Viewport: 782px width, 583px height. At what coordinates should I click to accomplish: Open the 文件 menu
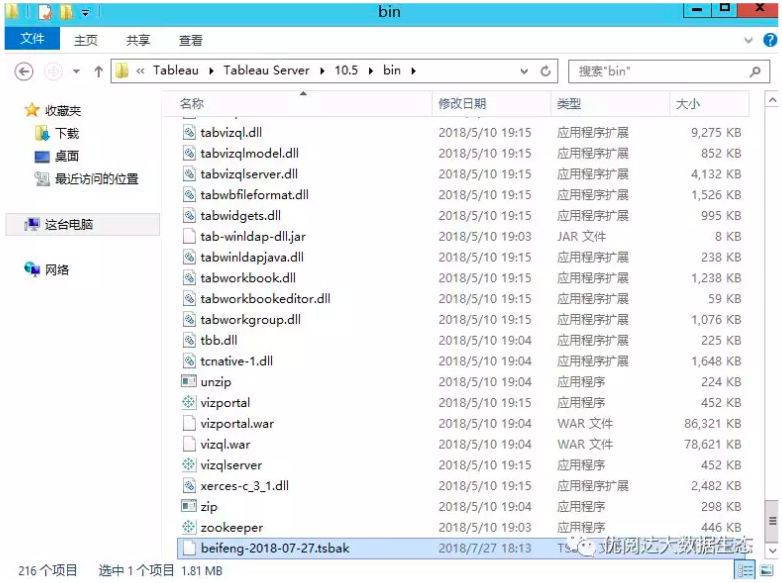click(x=32, y=38)
